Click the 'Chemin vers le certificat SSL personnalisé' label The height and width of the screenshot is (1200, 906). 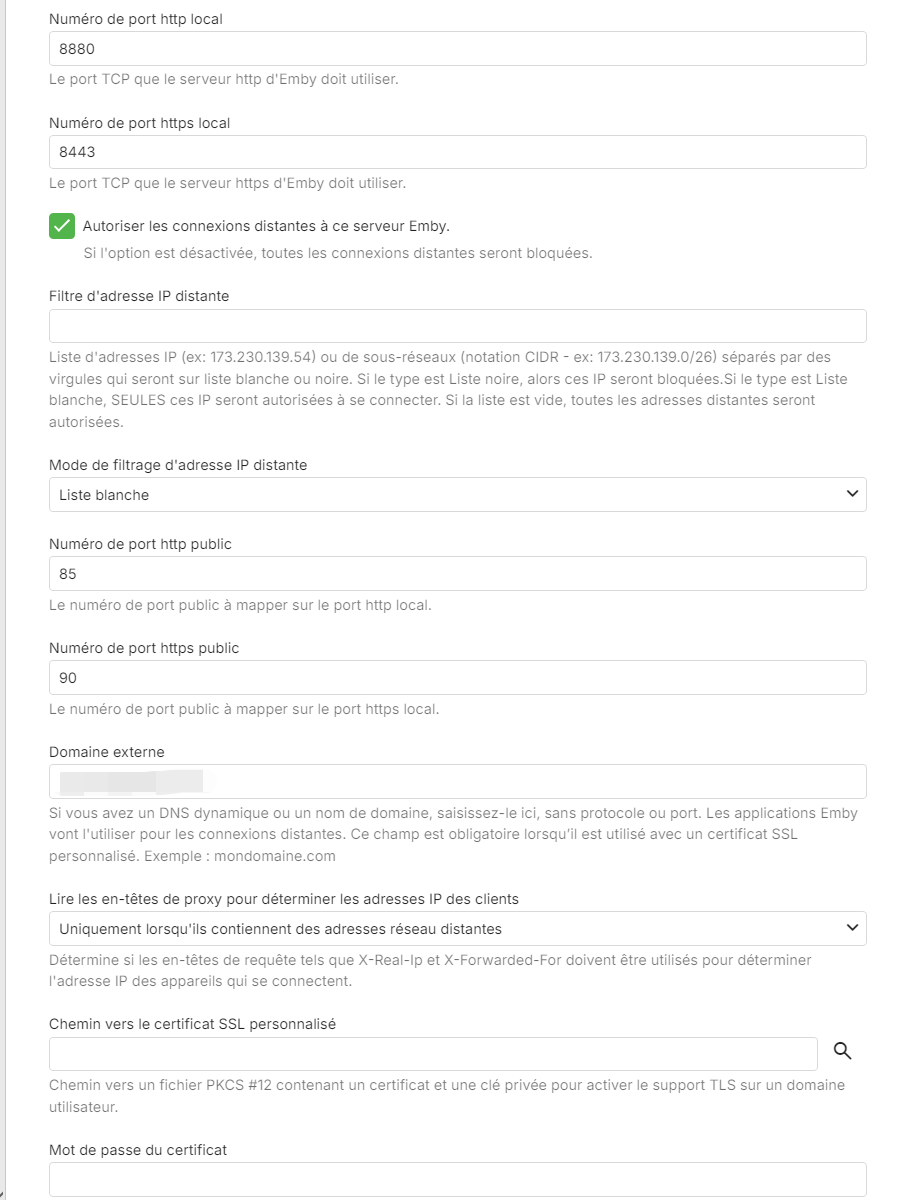coord(192,1024)
